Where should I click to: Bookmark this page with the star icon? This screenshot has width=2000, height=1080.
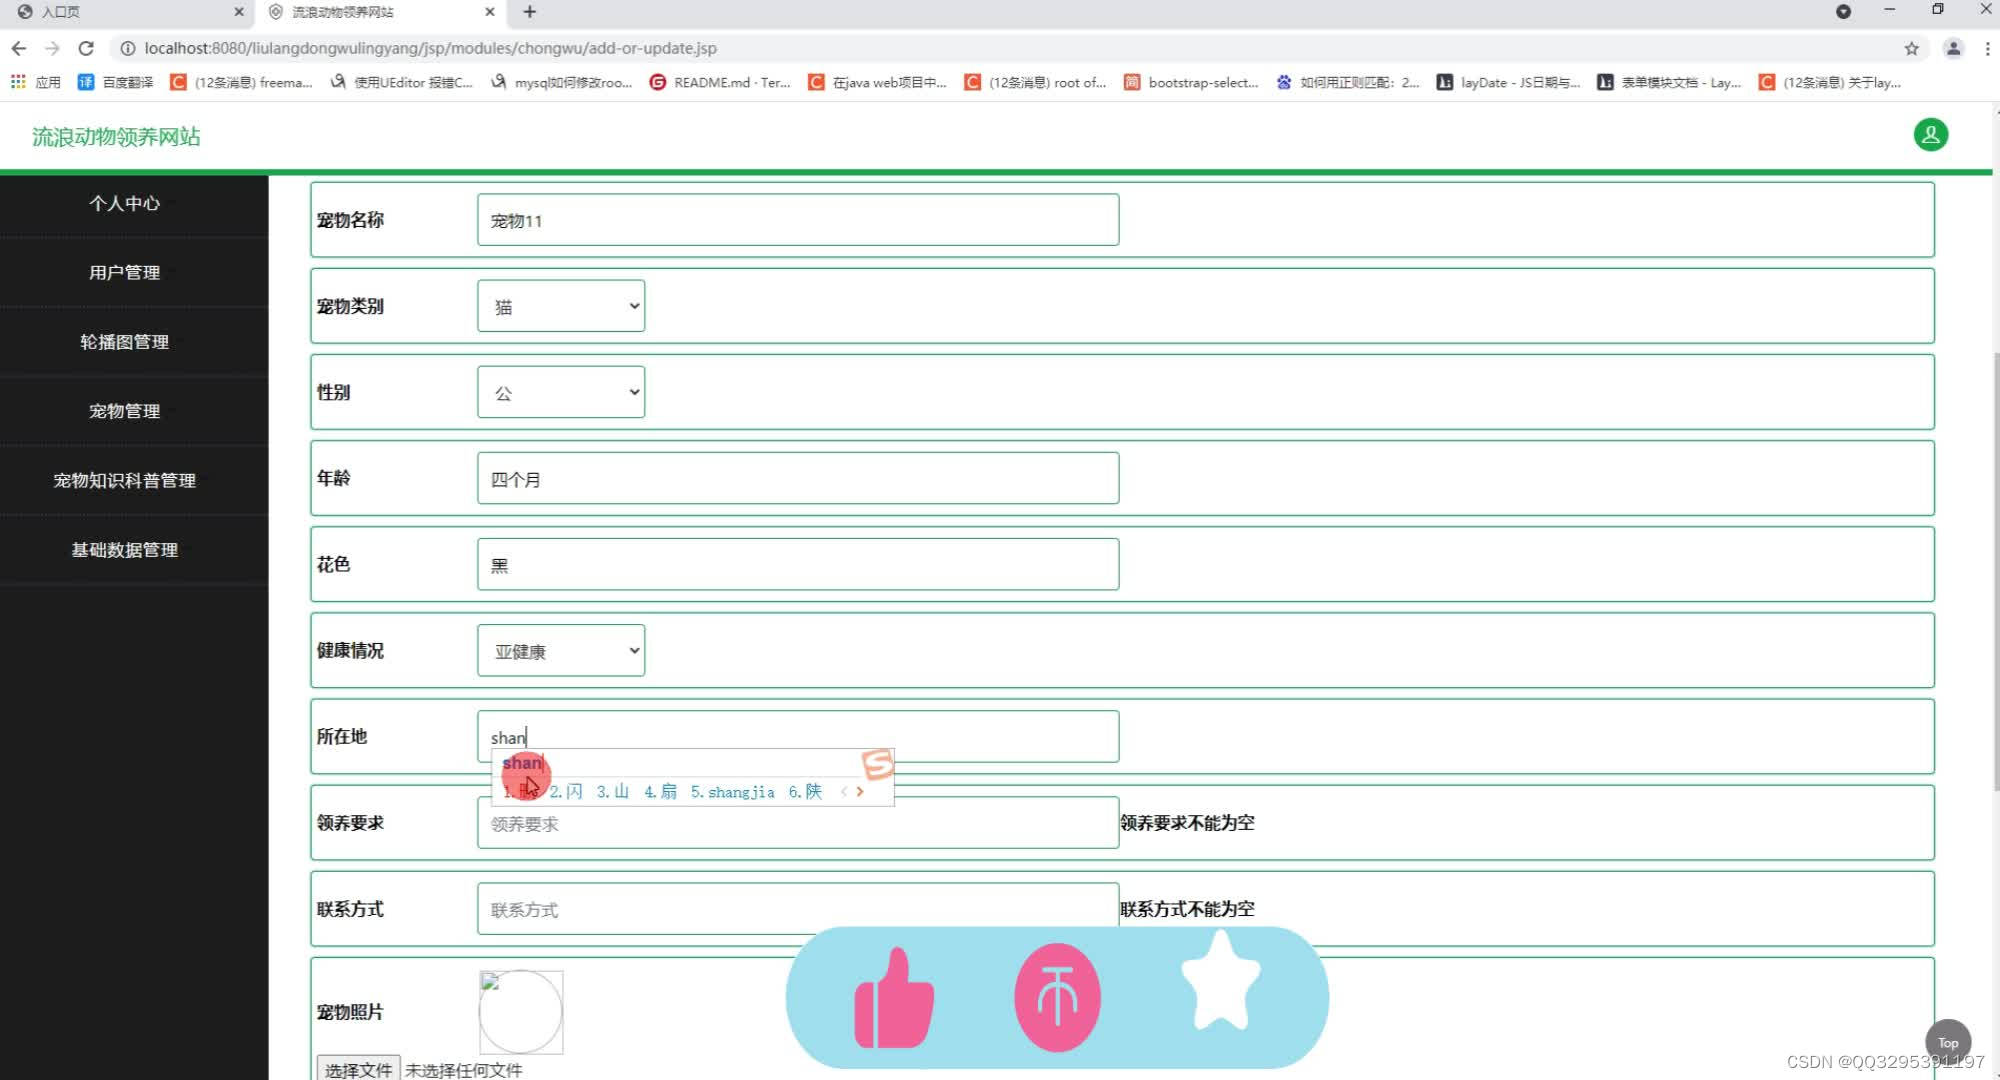pos(1911,48)
